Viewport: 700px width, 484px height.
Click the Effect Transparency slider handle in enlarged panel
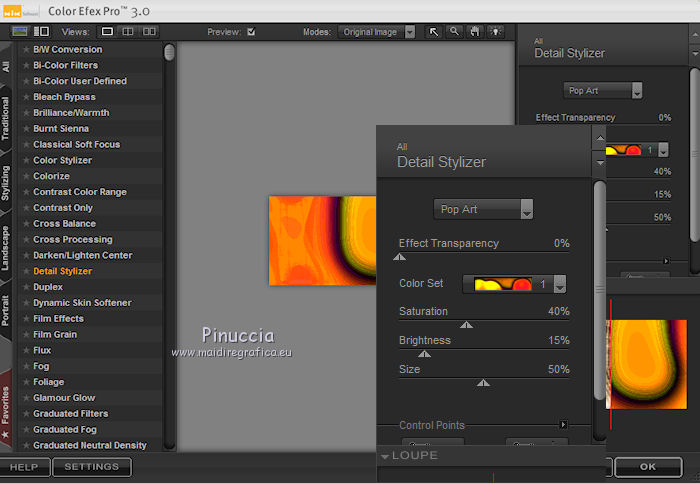(400, 257)
